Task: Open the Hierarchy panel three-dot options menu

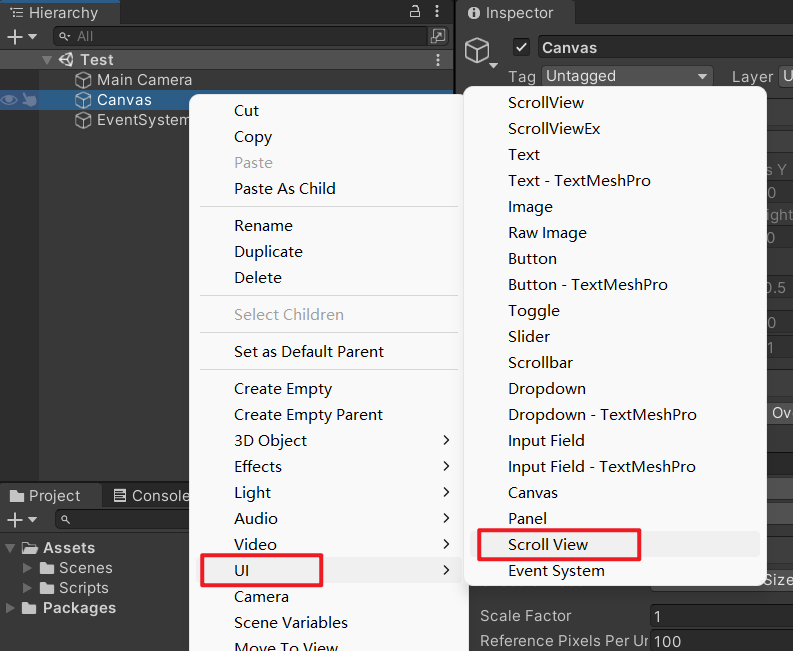Action: tap(437, 11)
